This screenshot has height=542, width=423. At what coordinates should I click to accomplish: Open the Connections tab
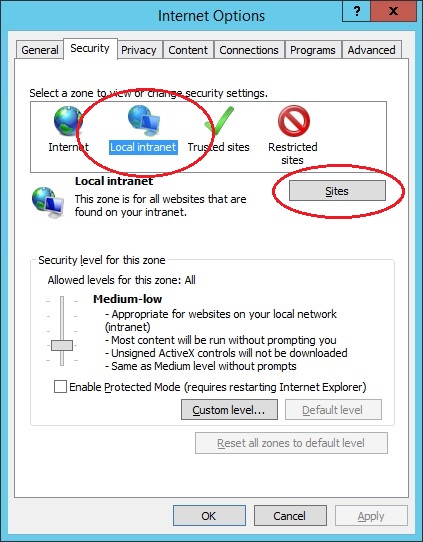249,50
